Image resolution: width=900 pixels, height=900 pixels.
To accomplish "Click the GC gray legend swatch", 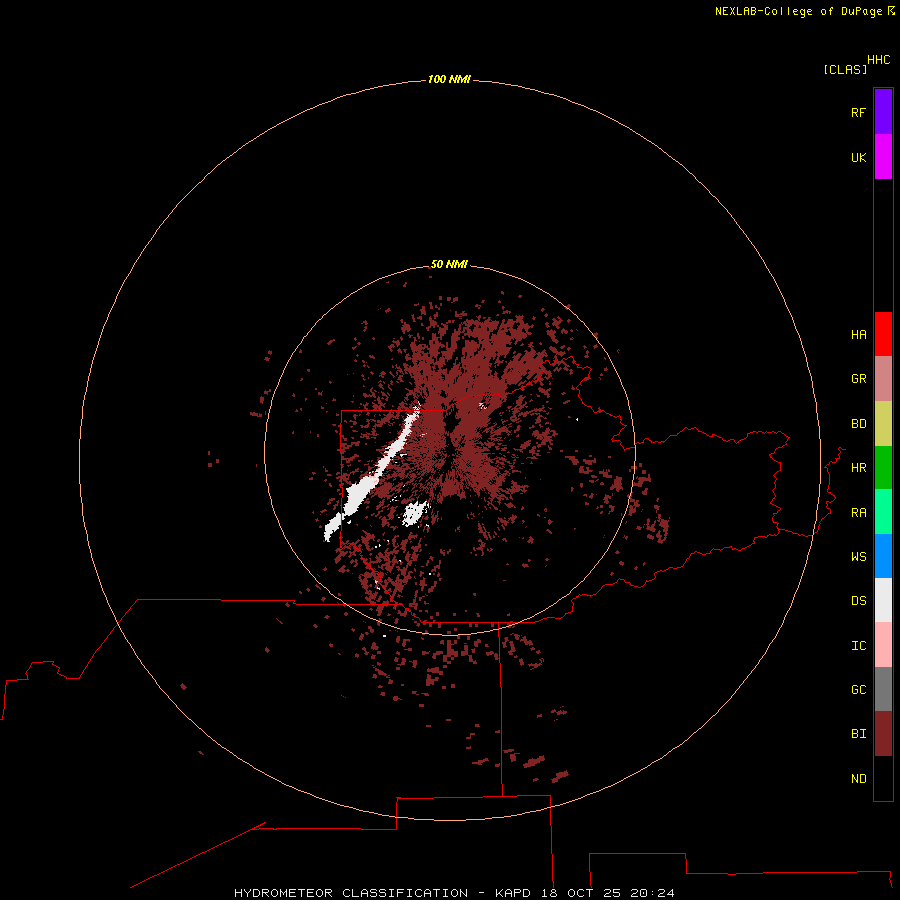I will pos(883,689).
